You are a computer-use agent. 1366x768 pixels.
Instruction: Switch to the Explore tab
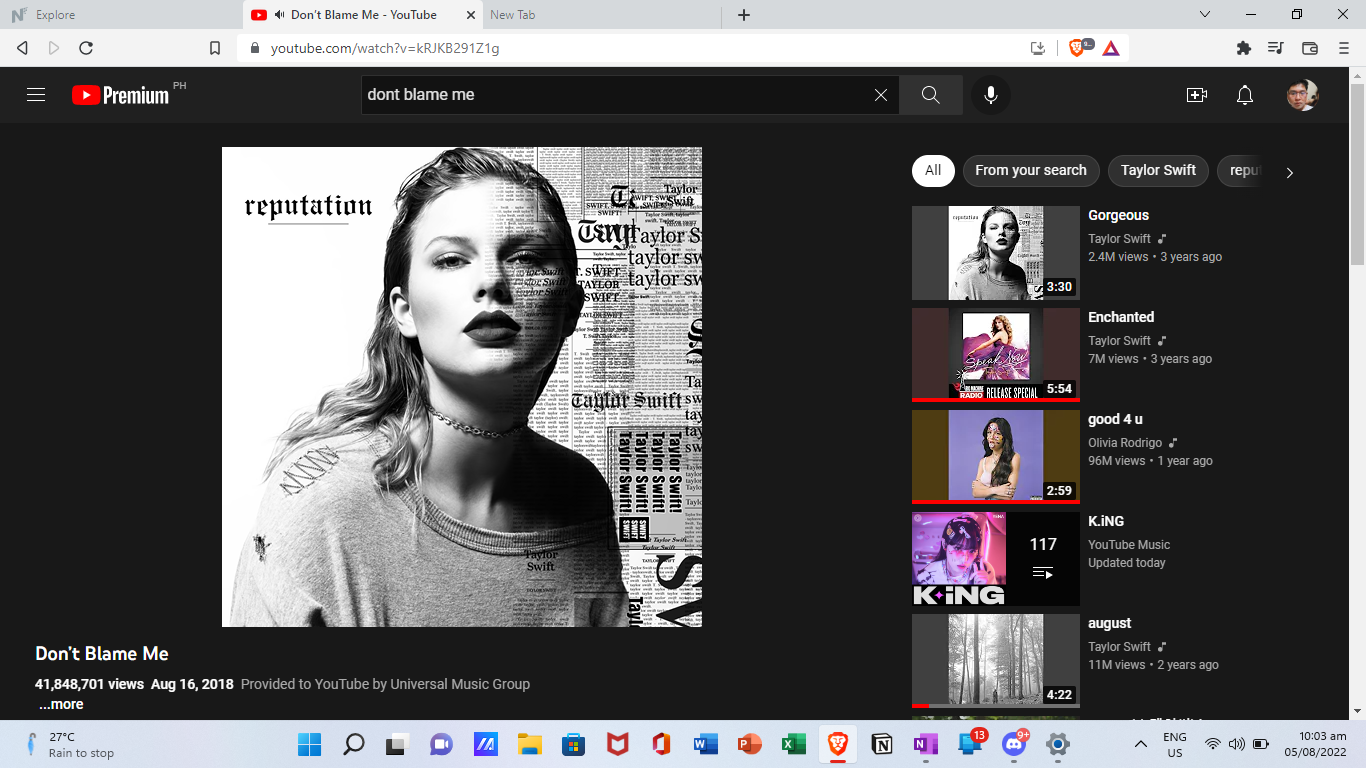point(120,15)
